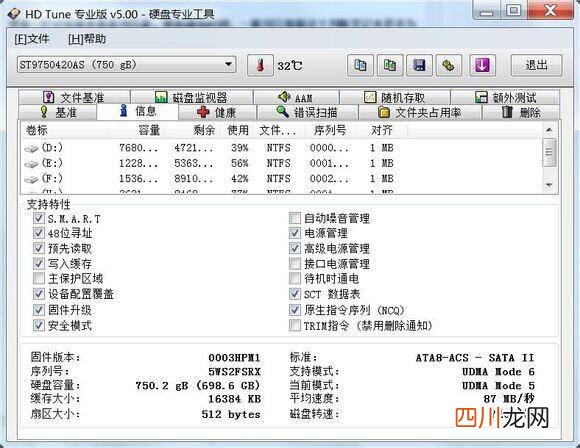Switch to the 基准 tab
This screenshot has width=580, height=448.
(x=58, y=112)
